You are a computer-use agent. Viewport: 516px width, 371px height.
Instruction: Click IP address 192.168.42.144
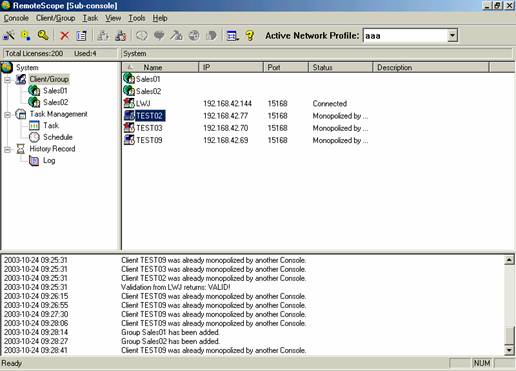(227, 104)
